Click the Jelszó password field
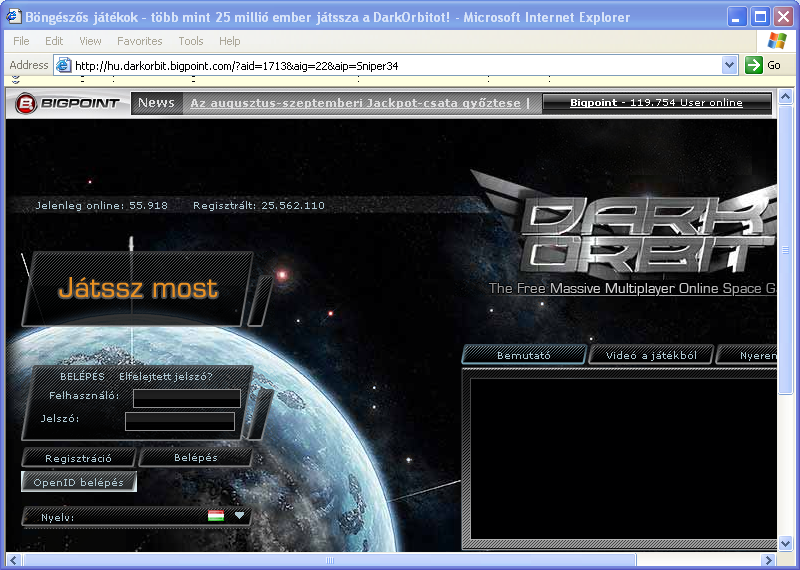The image size is (800, 570). pyautogui.click(x=180, y=422)
